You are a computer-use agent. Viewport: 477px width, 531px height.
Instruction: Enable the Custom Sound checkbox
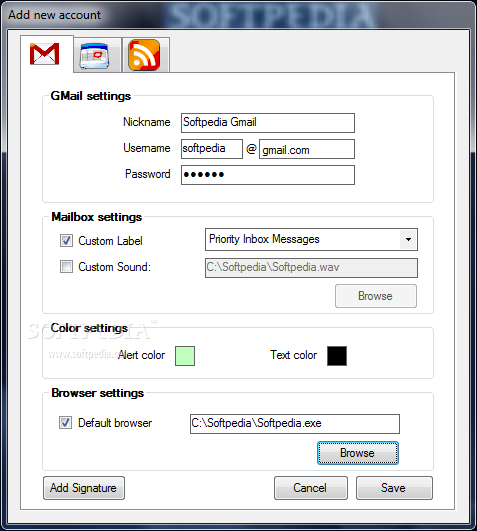(x=66, y=267)
